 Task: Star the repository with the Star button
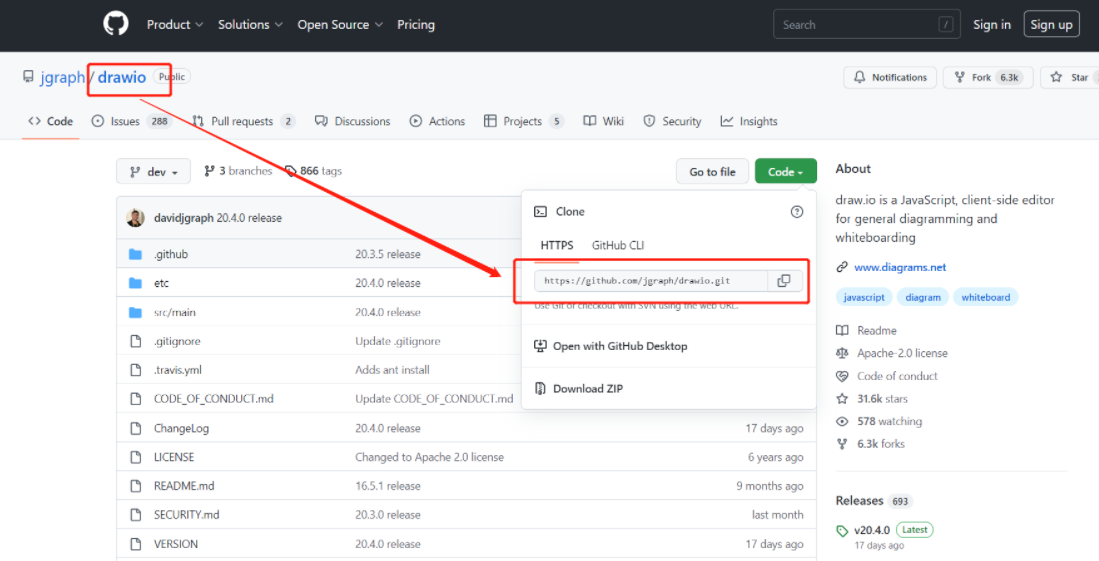point(1070,77)
